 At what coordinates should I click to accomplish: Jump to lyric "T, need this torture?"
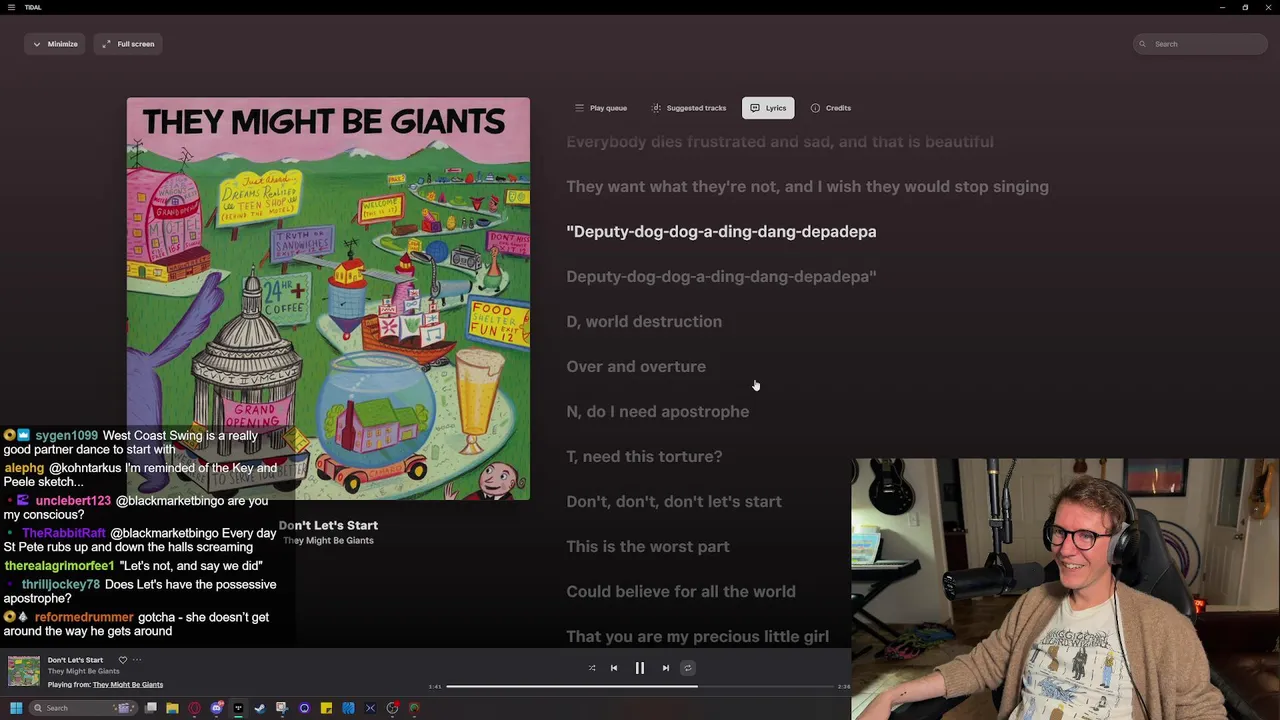[x=644, y=457]
